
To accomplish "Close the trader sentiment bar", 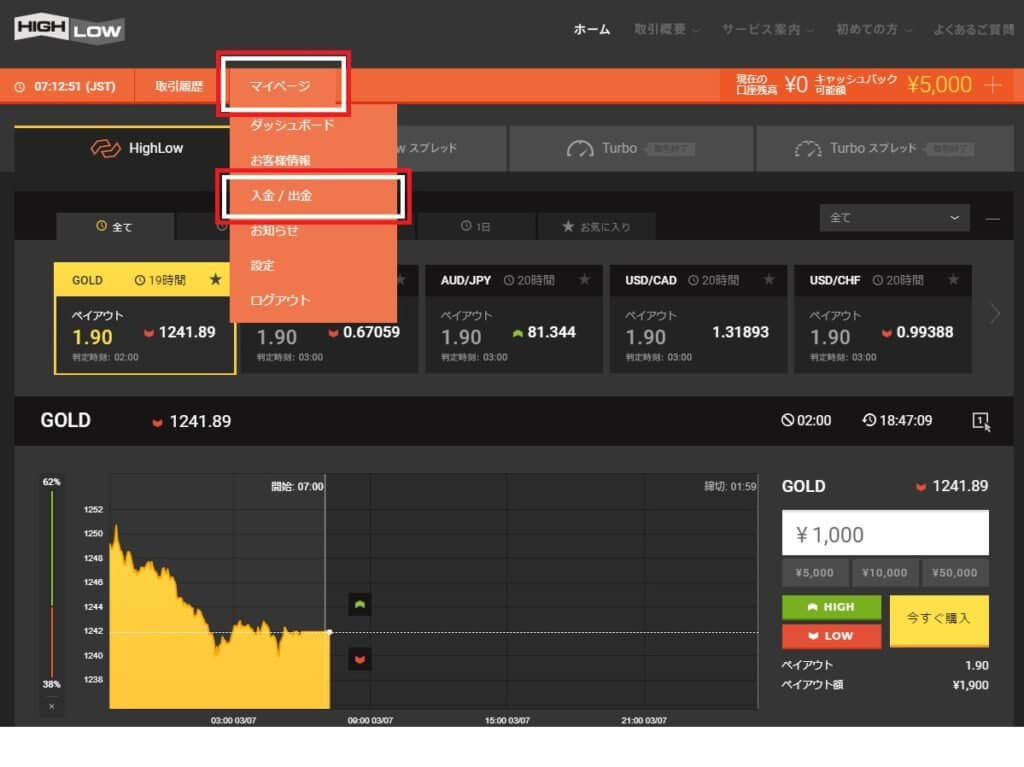I will pos(52,706).
